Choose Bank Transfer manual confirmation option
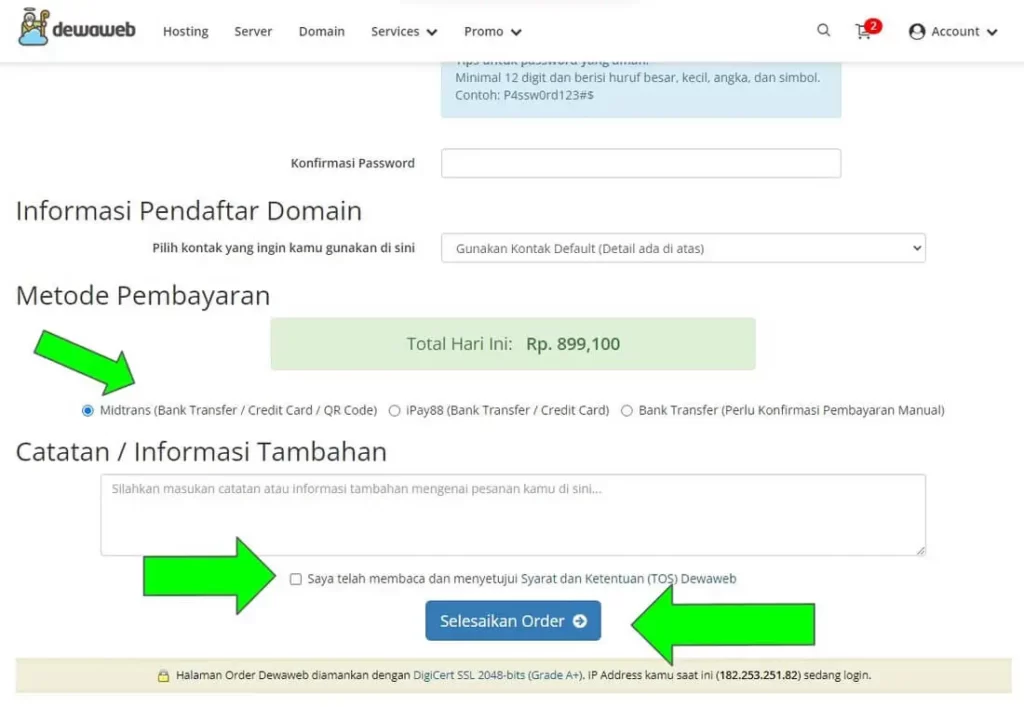 point(626,410)
